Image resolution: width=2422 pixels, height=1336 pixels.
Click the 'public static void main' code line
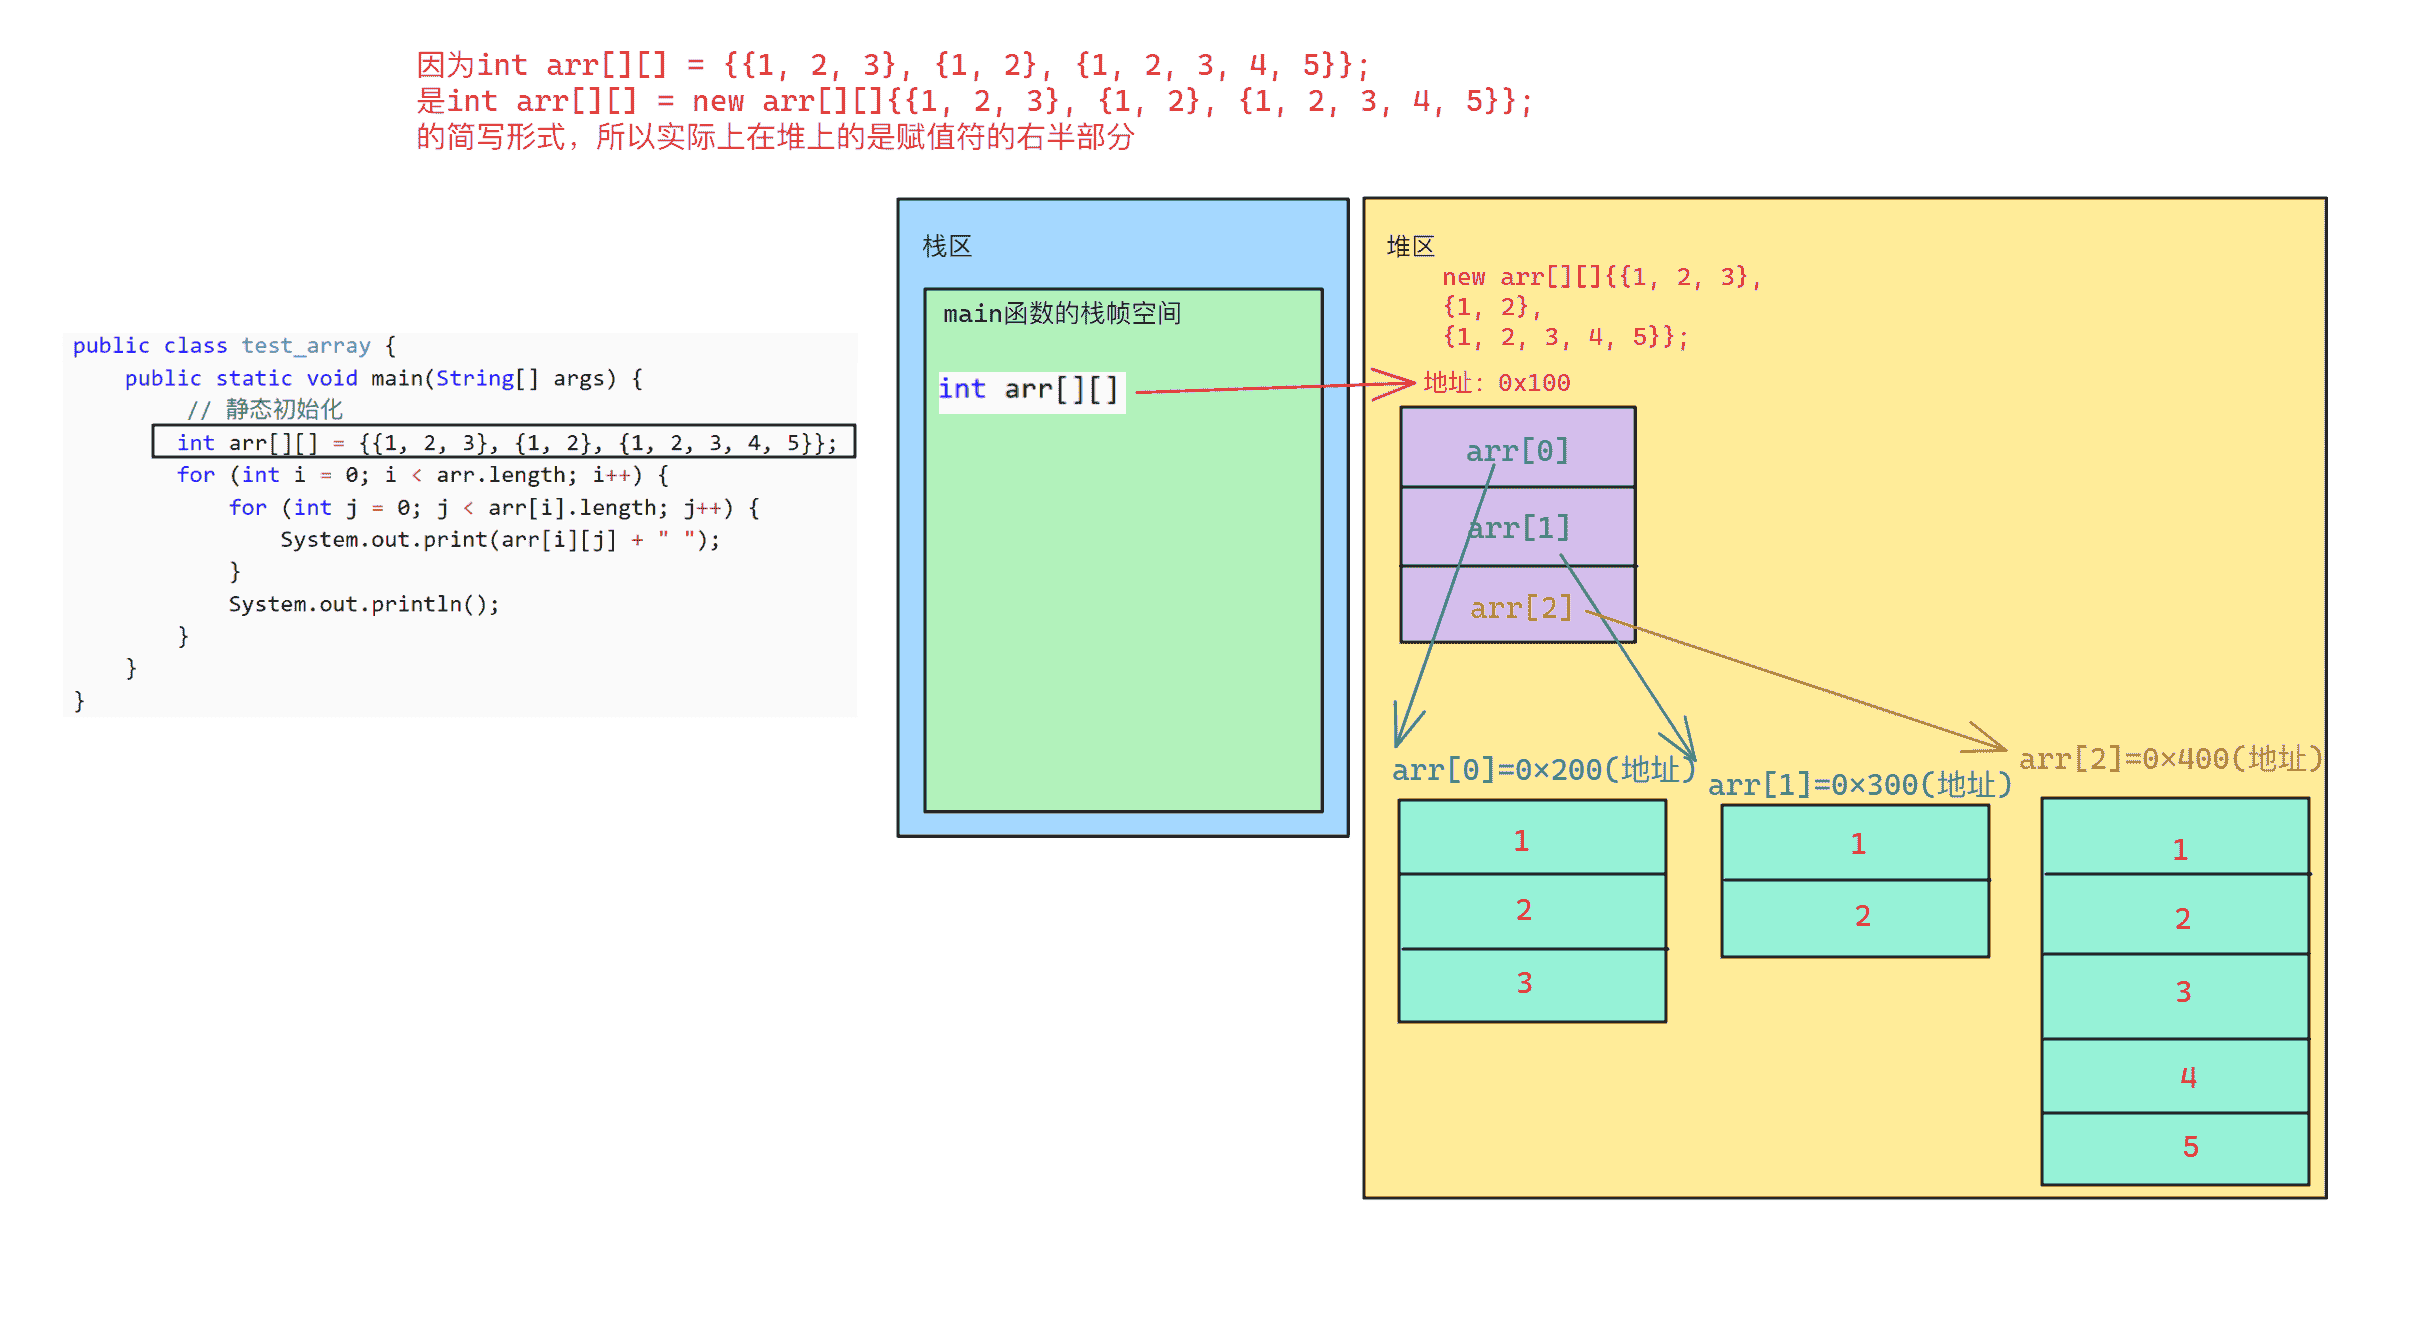[384, 378]
